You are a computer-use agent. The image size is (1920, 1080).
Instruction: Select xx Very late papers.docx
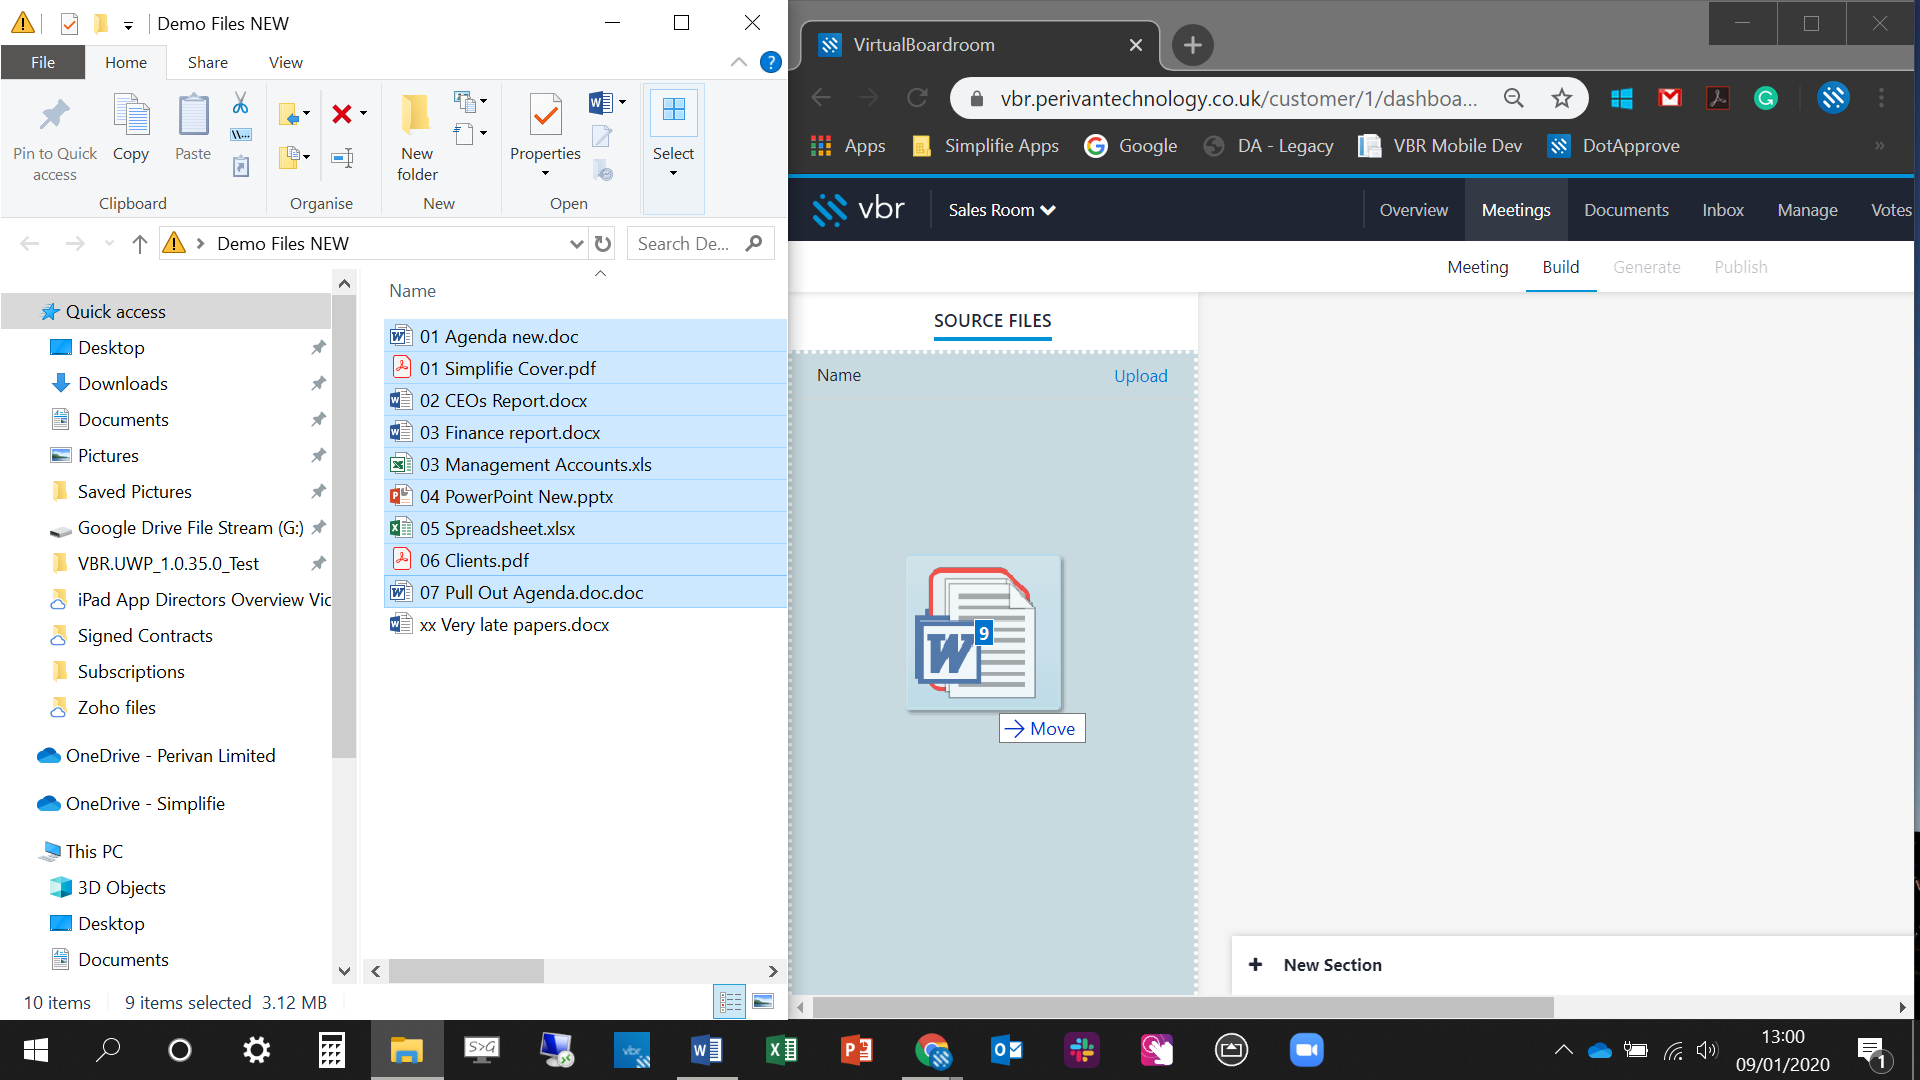pos(514,624)
